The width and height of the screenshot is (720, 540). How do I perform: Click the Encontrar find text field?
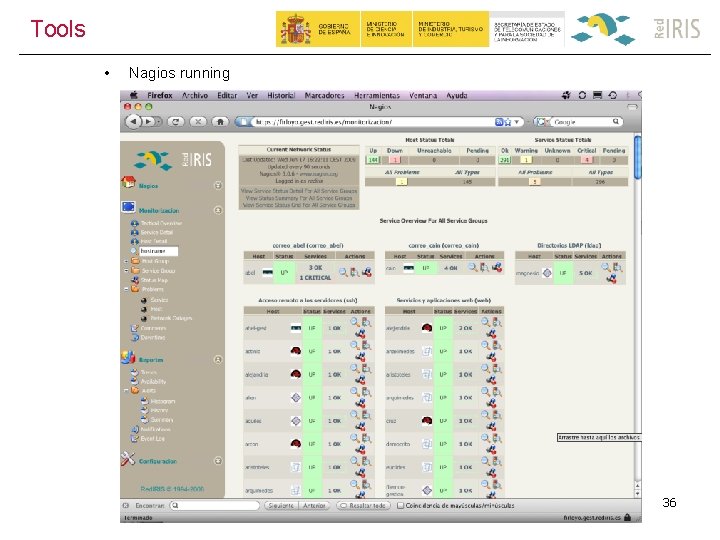(214, 505)
